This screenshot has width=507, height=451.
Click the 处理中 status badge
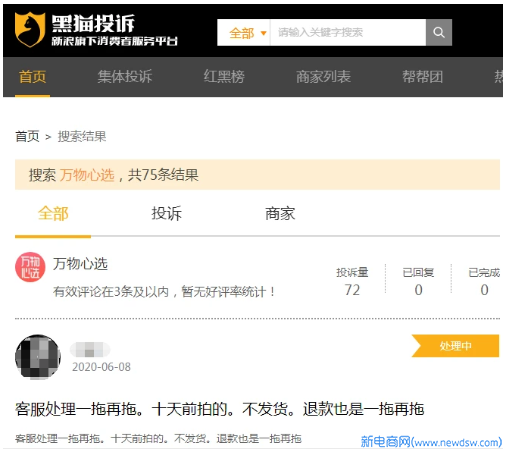point(455,346)
